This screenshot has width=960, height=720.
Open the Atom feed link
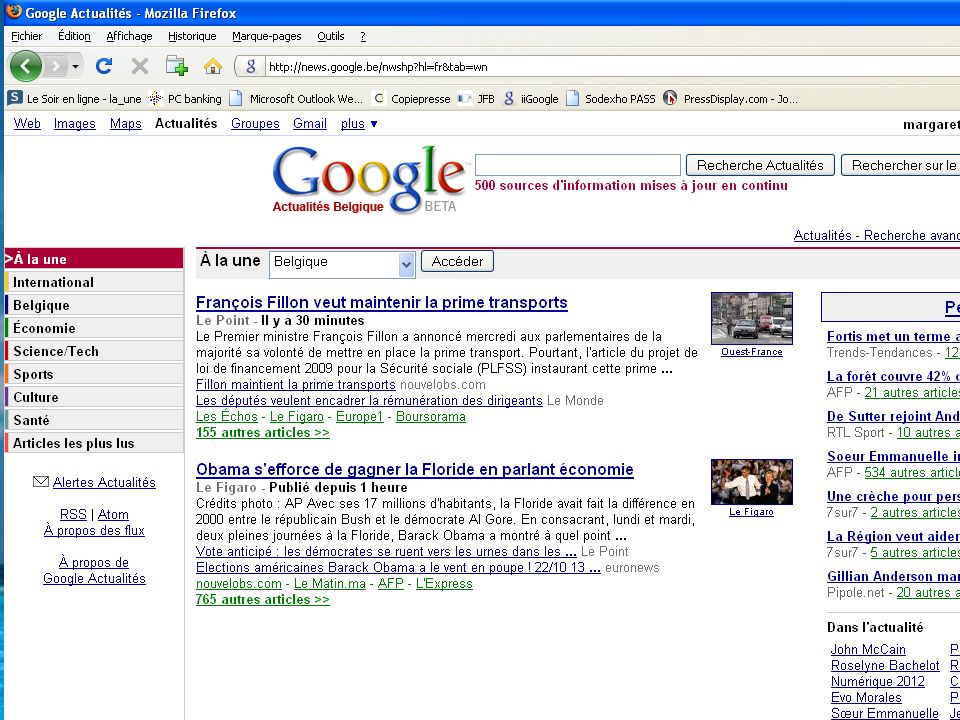(113, 514)
